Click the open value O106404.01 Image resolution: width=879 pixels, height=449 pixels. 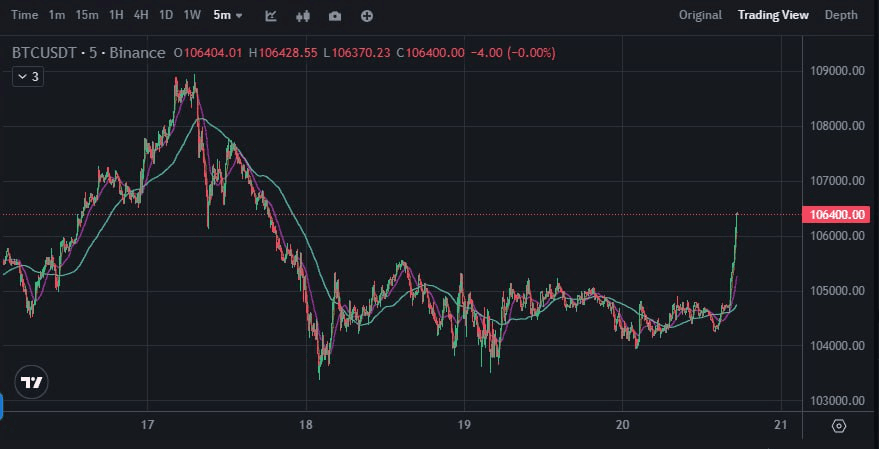click(208, 53)
